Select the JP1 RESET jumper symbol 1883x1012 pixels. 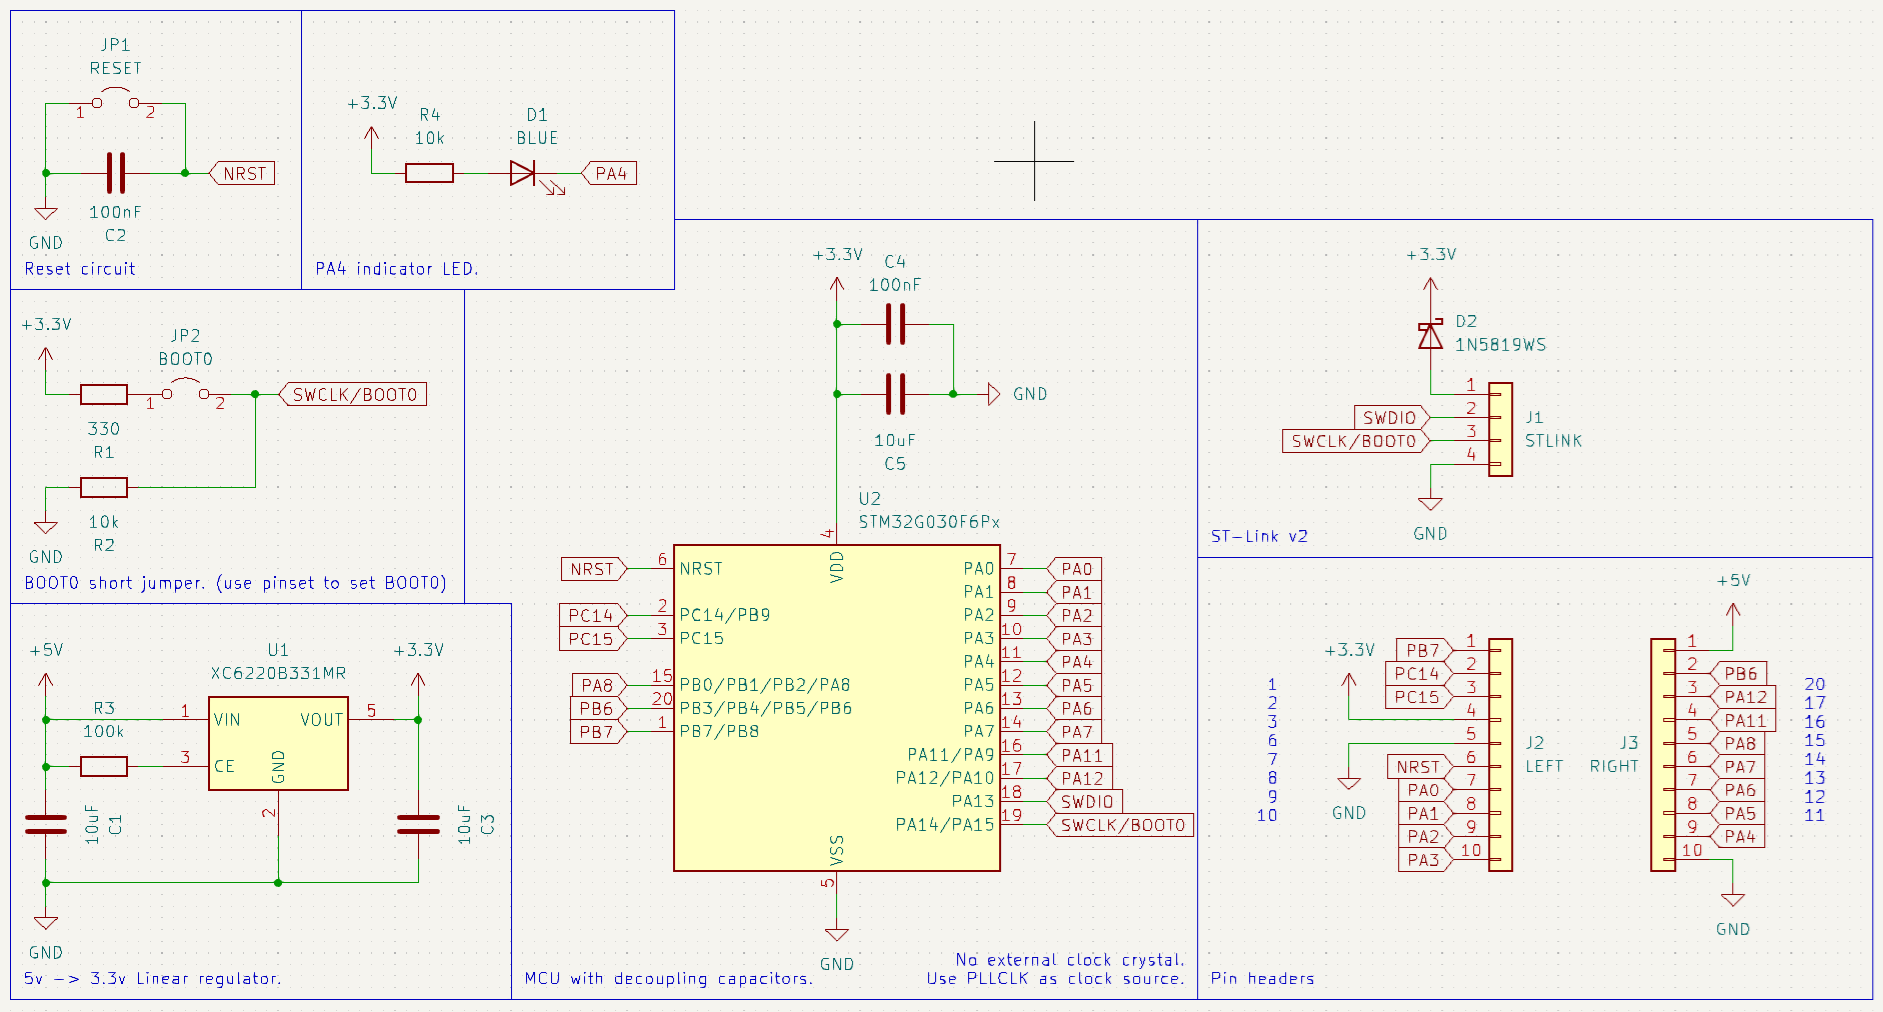115,99
